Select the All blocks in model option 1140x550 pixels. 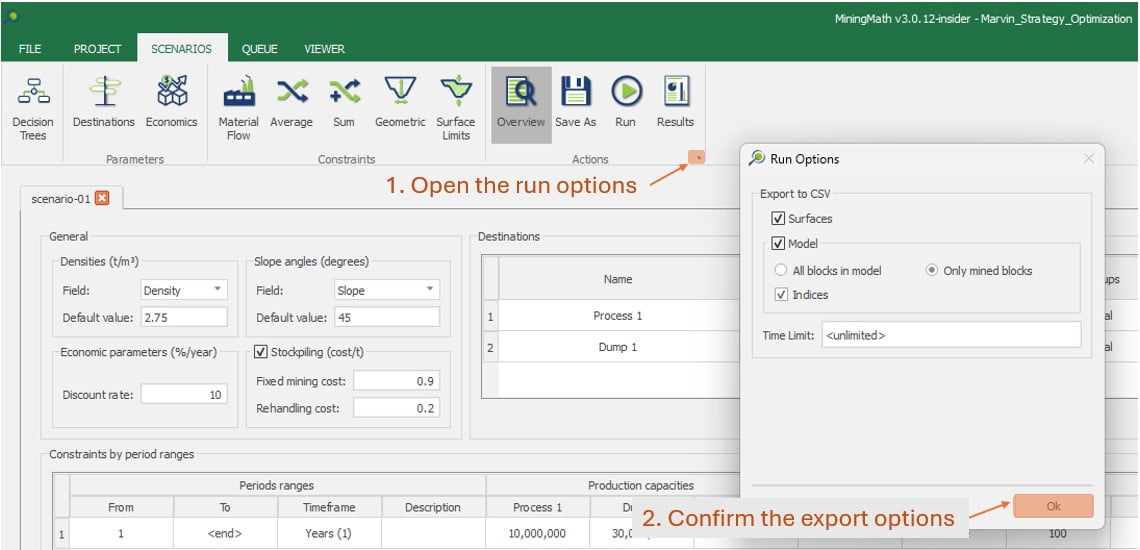pyautogui.click(x=781, y=271)
